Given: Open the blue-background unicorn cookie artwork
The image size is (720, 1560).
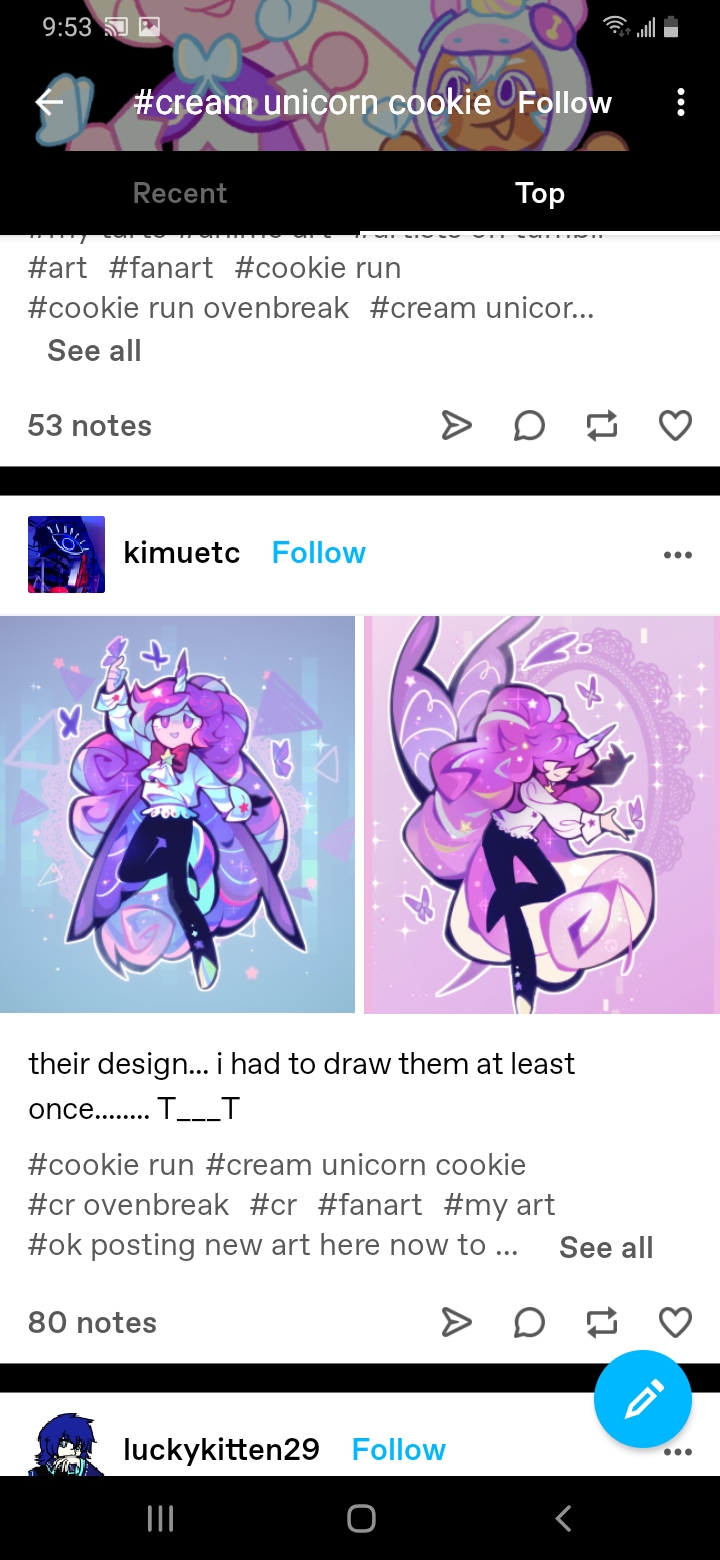Looking at the screenshot, I should [177, 814].
